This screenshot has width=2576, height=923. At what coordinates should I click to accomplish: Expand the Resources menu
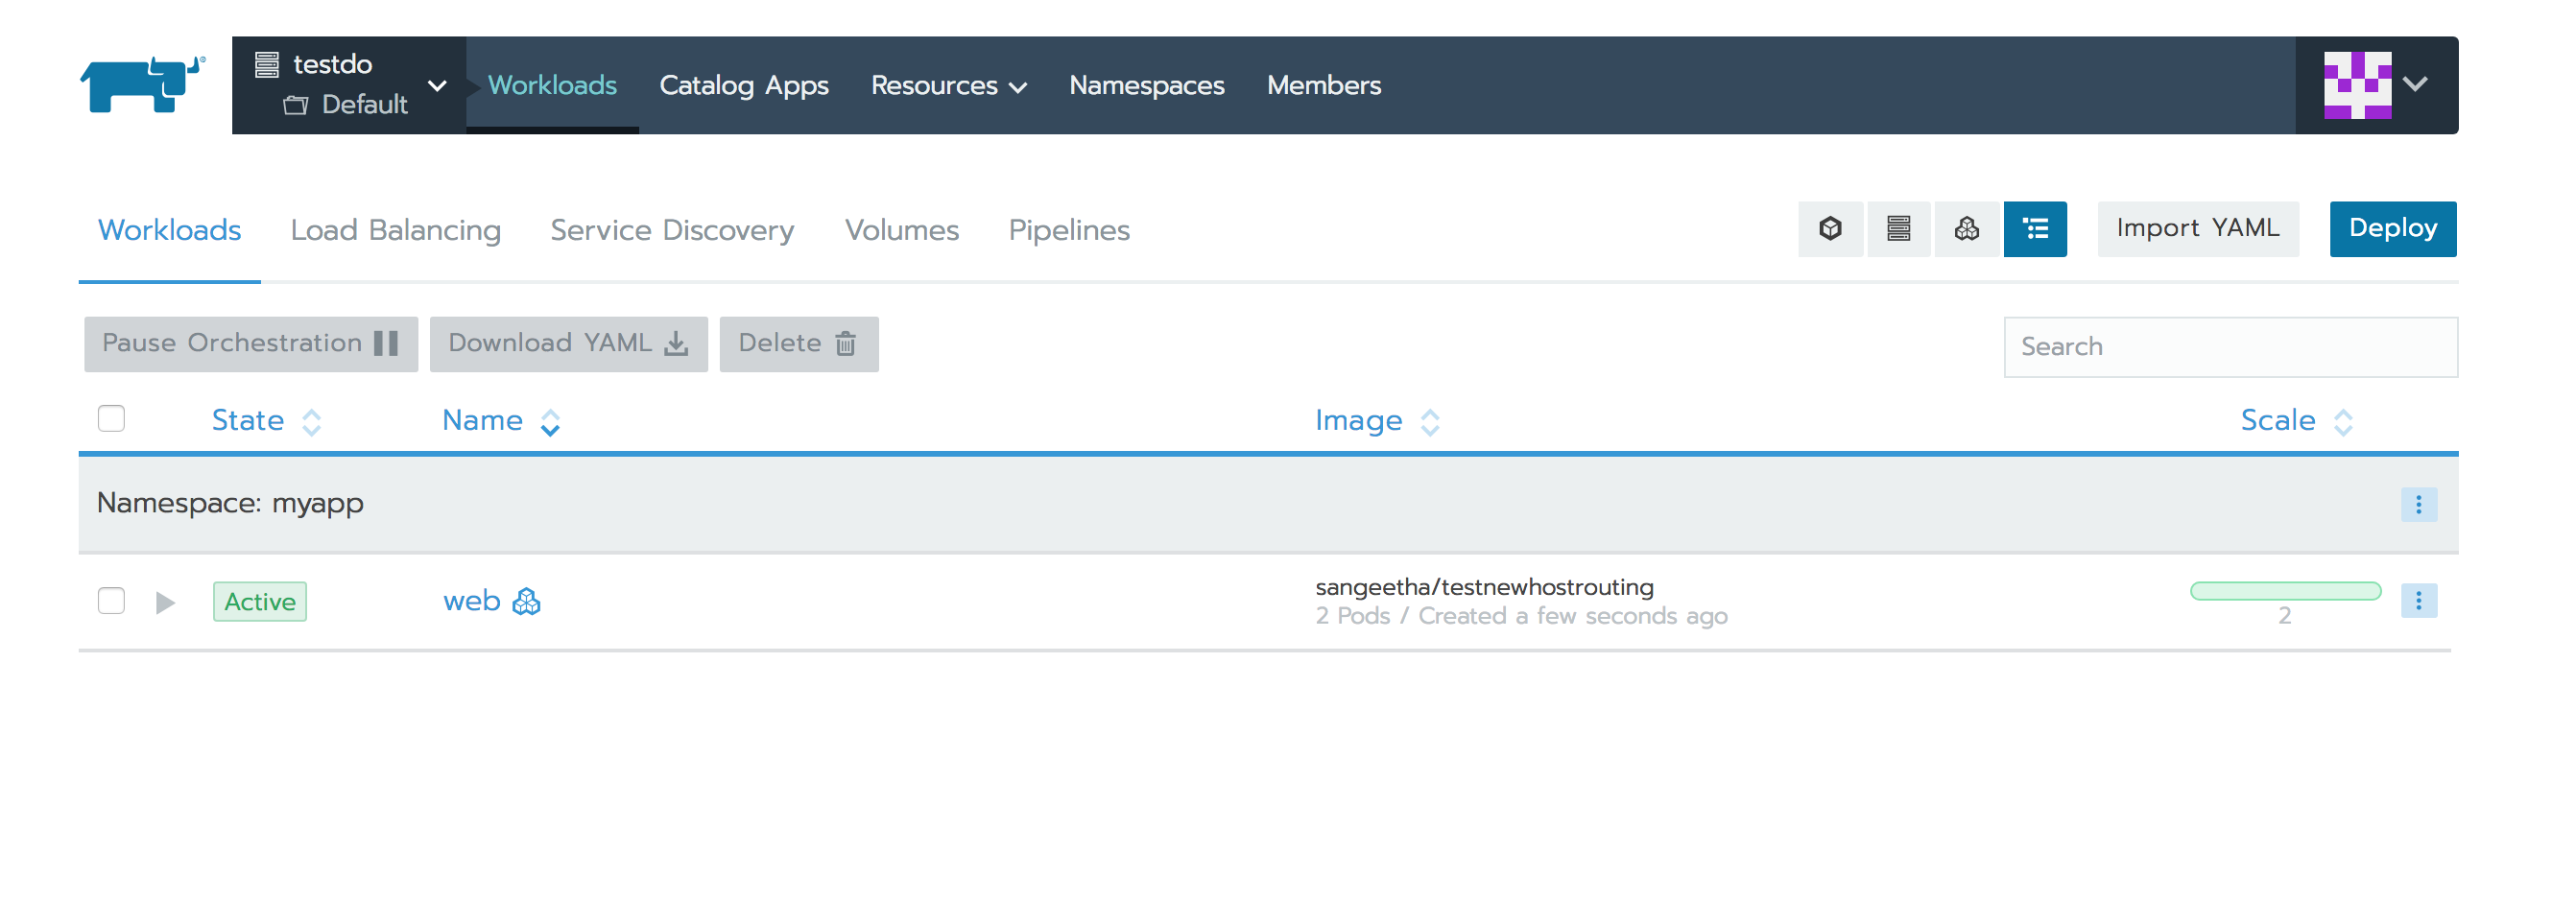[x=948, y=85]
